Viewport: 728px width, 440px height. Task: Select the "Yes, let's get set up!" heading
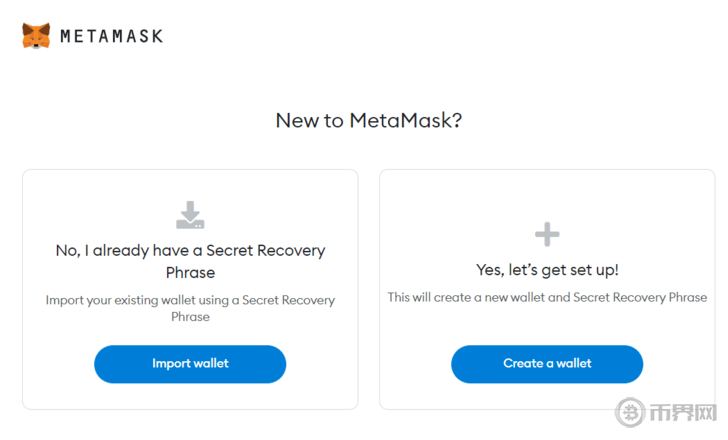pyautogui.click(x=546, y=270)
